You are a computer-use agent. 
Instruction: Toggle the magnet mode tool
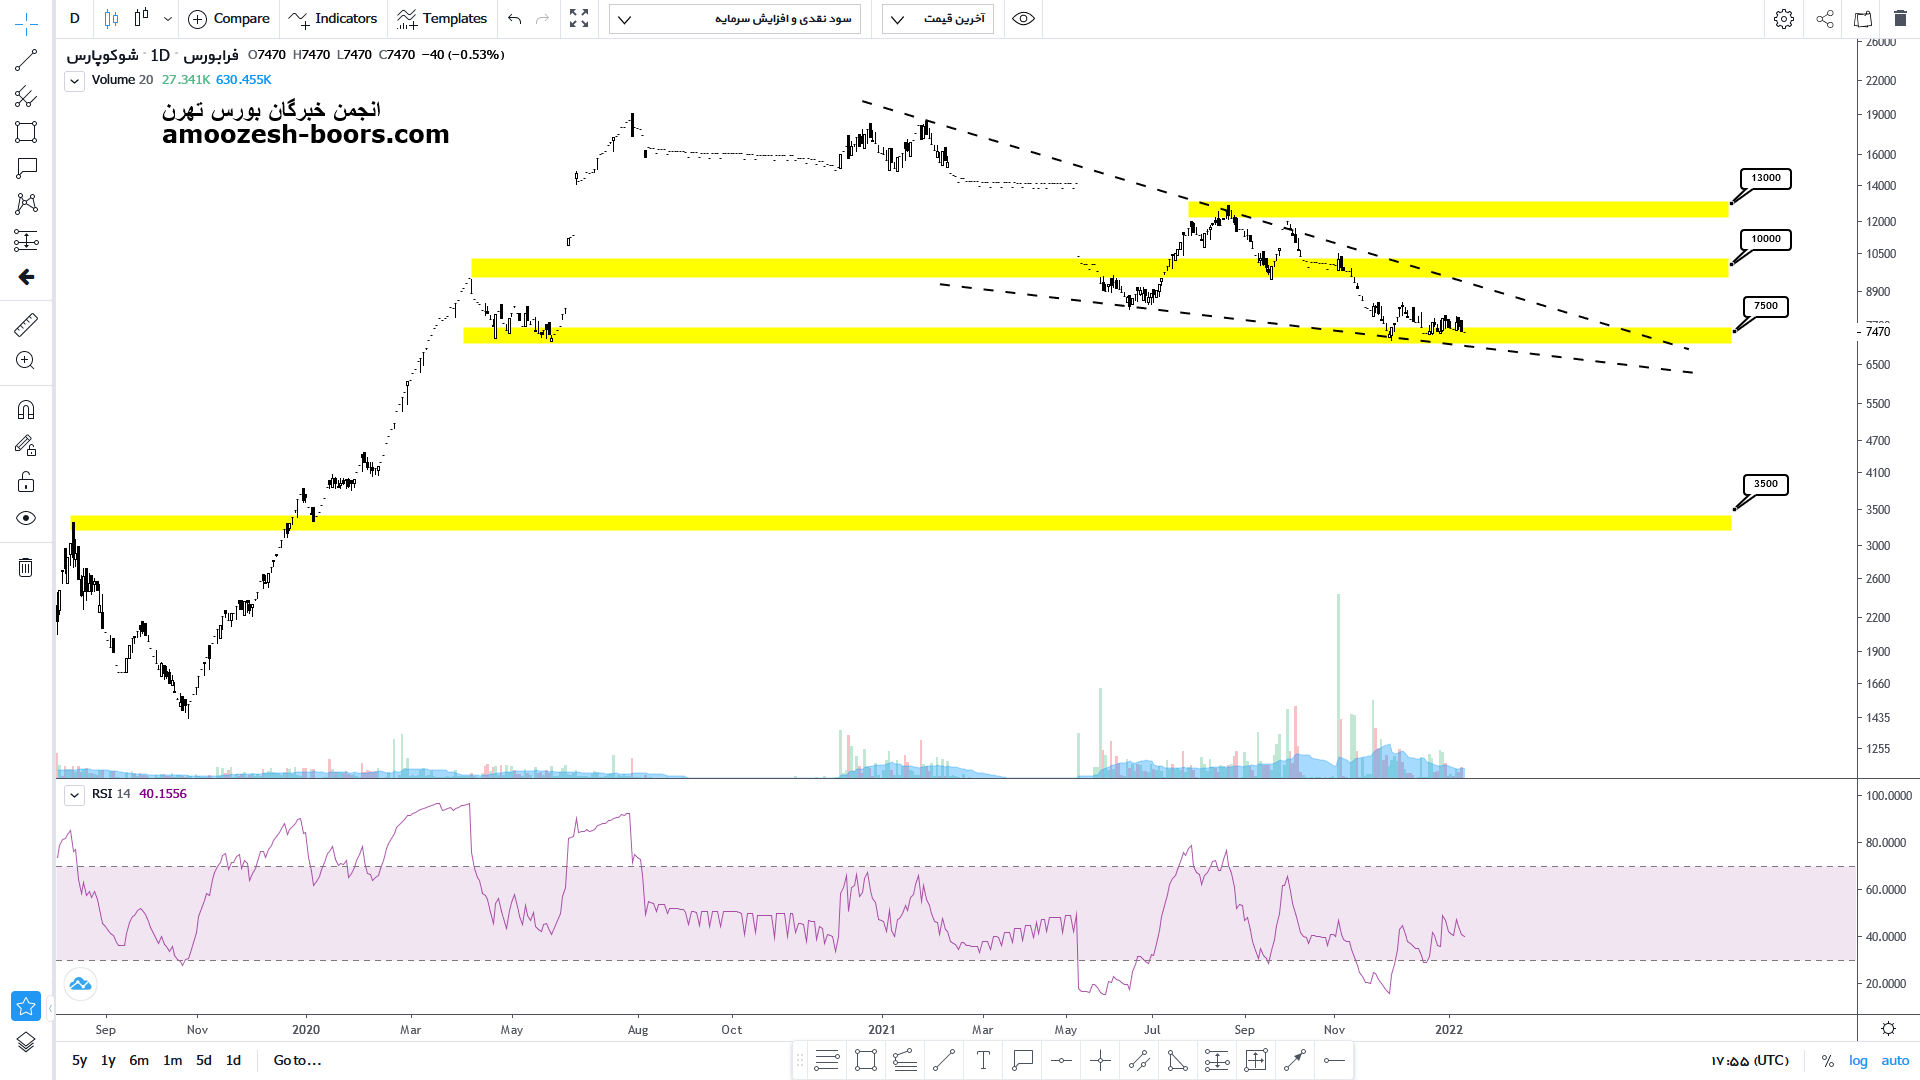[x=26, y=410]
